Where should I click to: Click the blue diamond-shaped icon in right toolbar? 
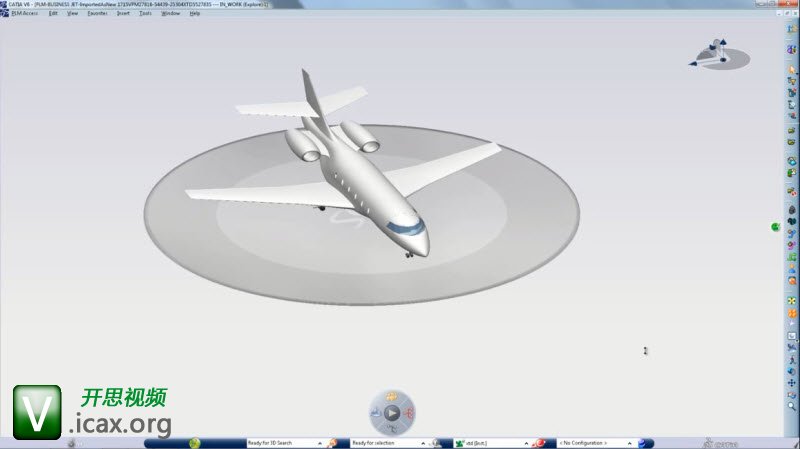click(792, 161)
